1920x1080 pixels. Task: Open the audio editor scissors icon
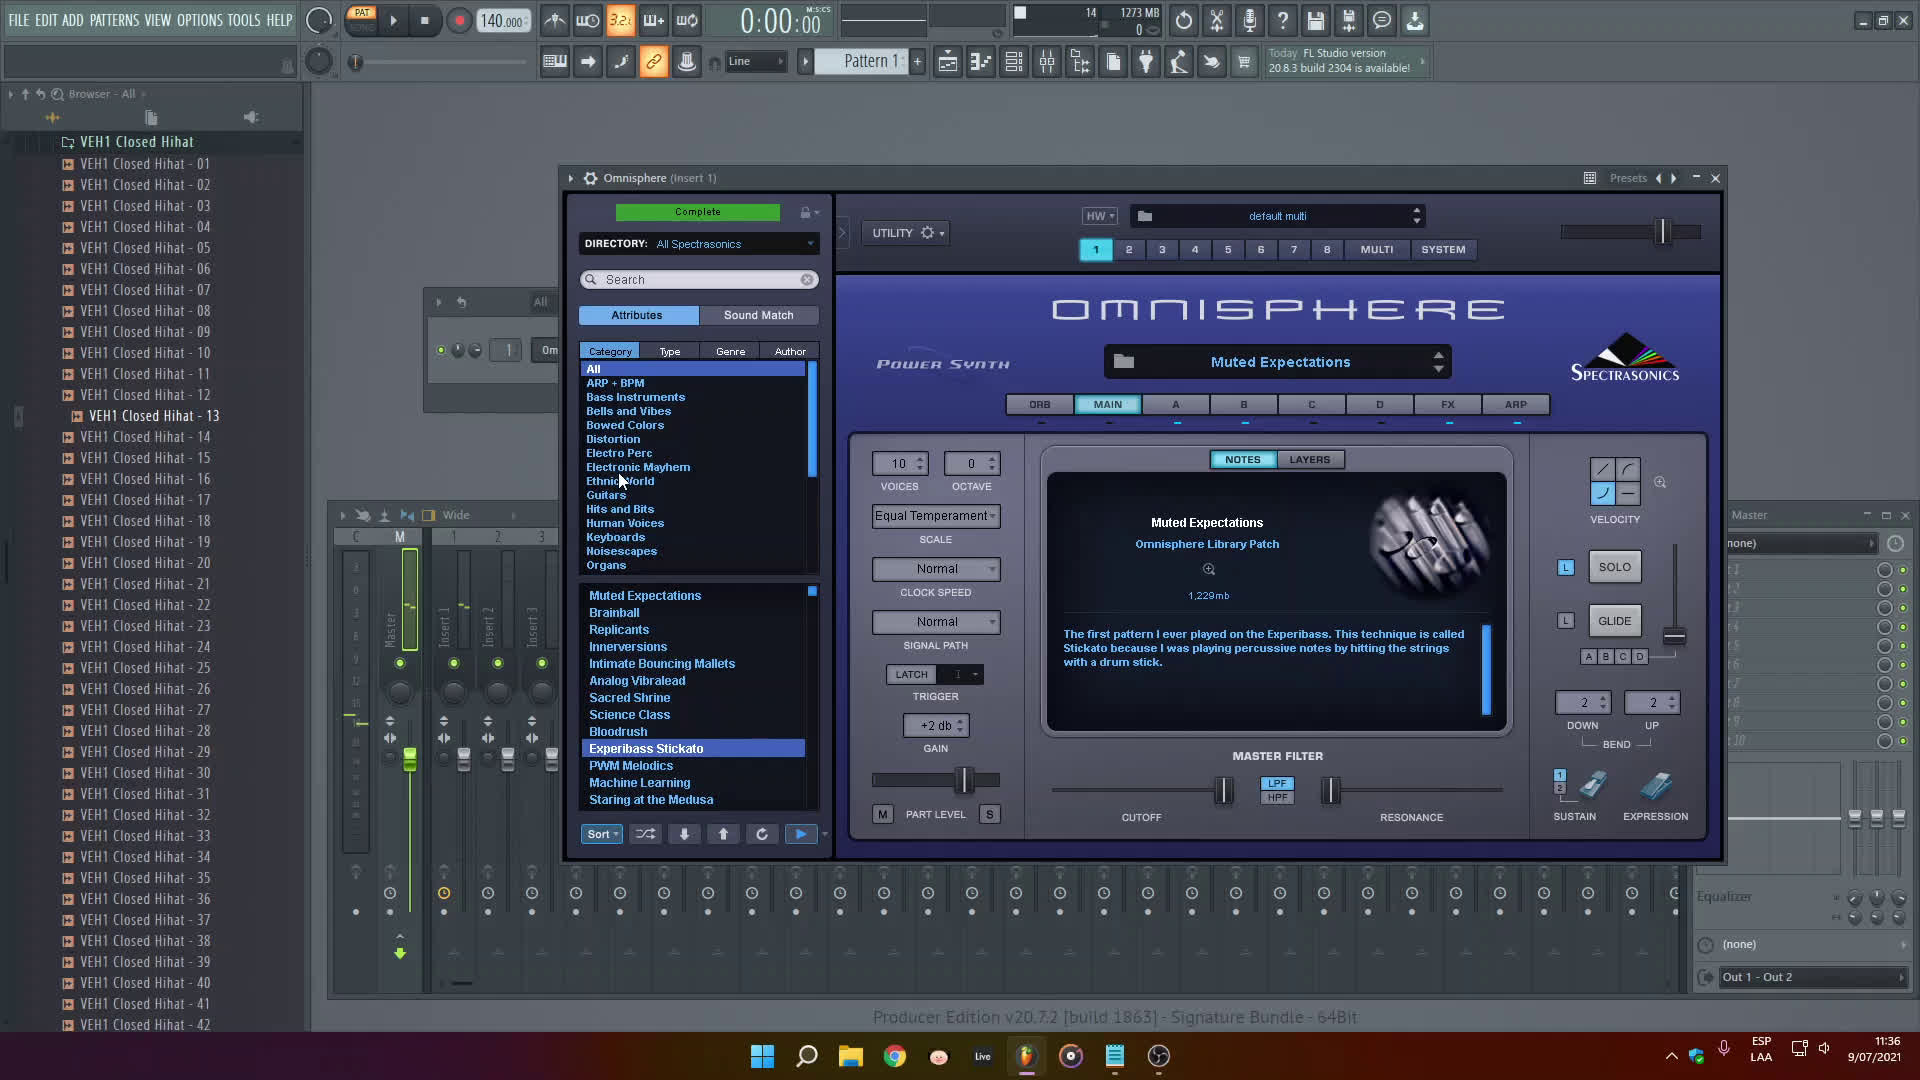click(x=1217, y=20)
